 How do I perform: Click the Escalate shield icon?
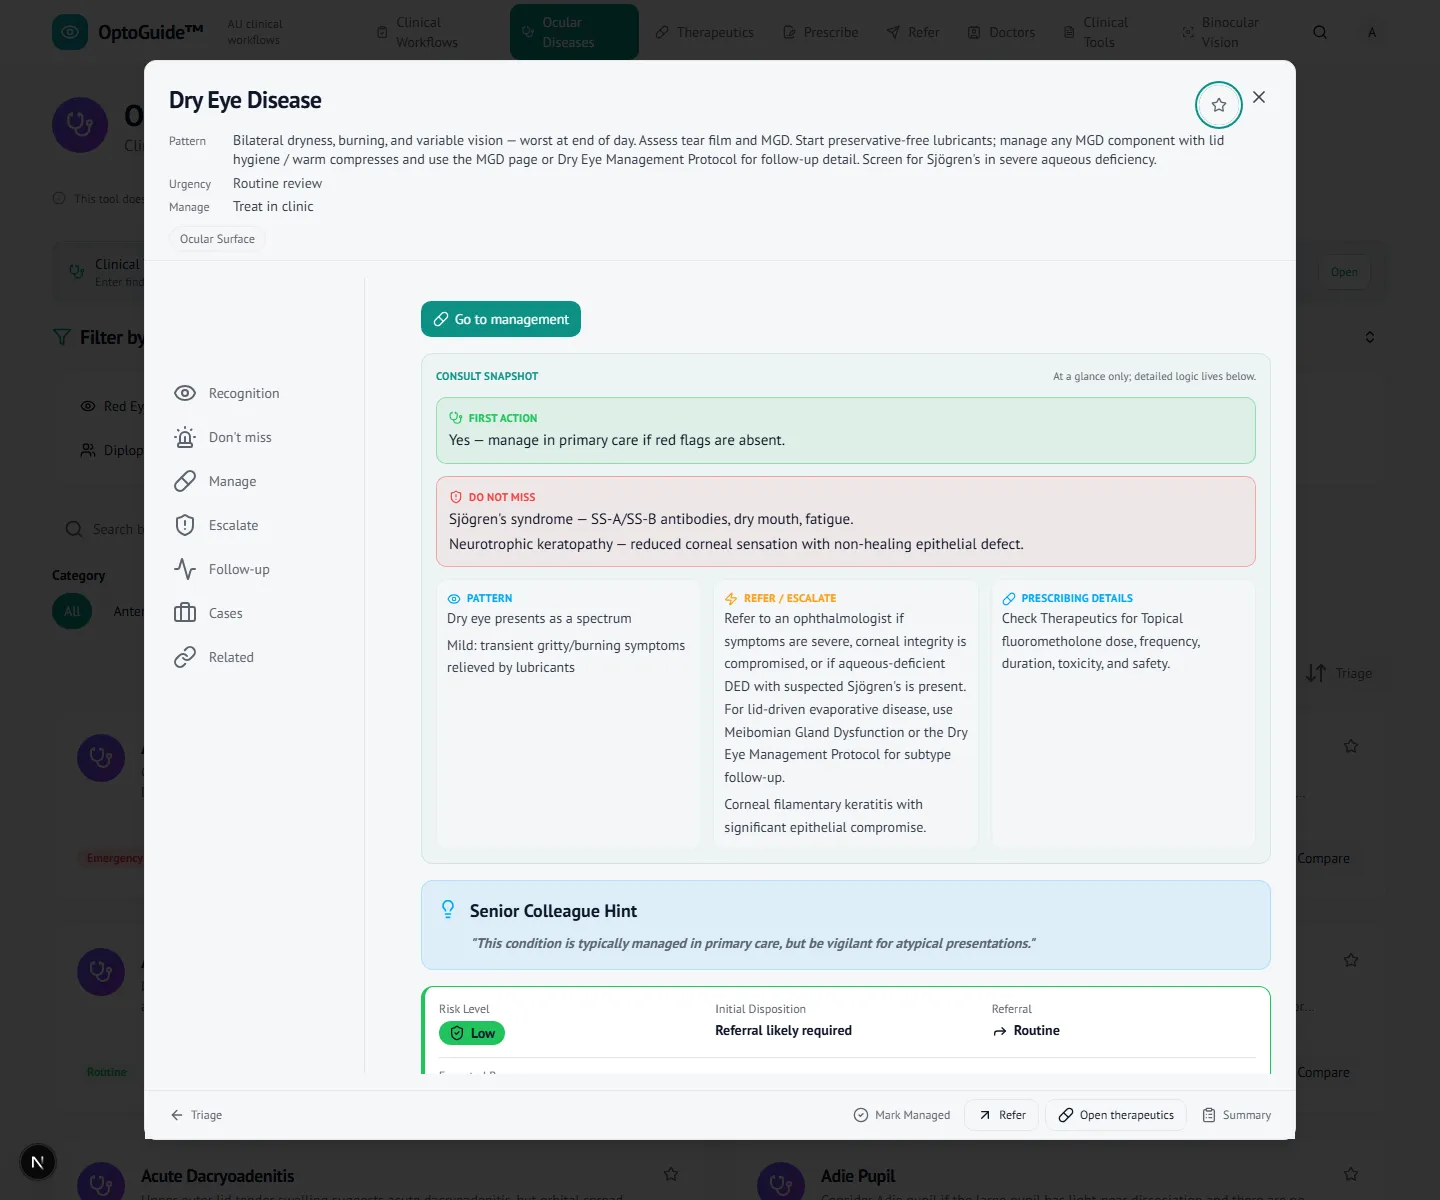(185, 525)
